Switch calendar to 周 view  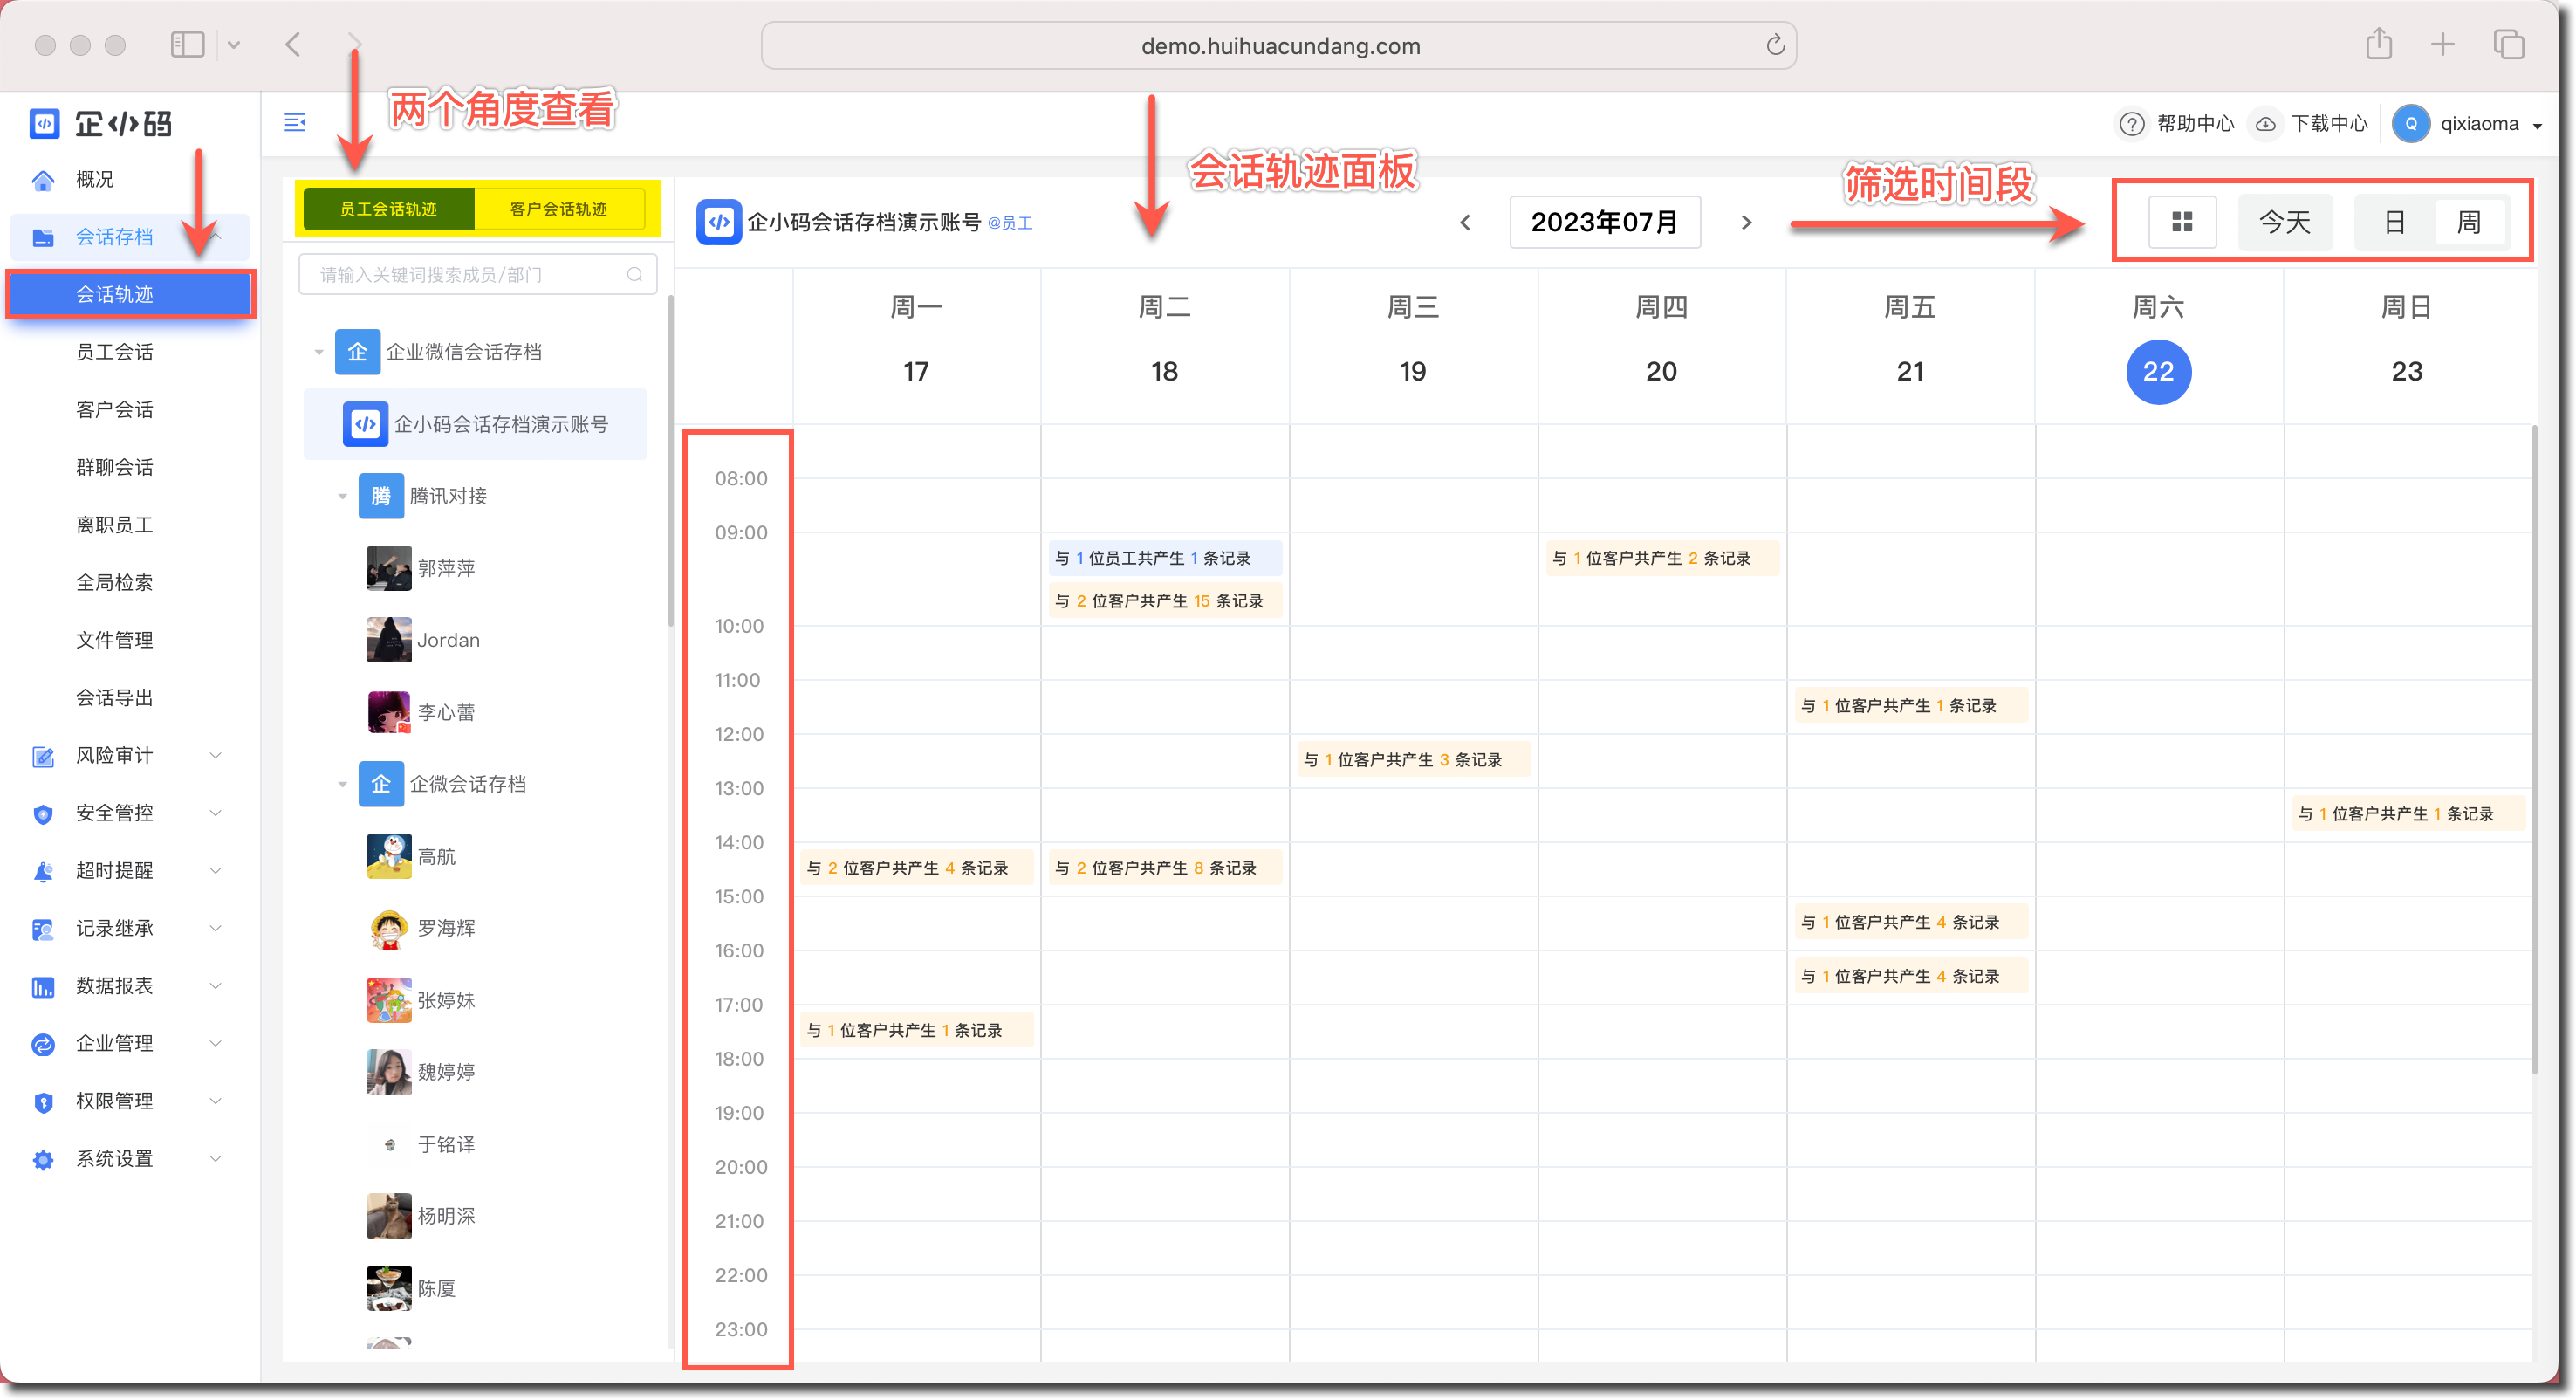pyautogui.click(x=2469, y=222)
